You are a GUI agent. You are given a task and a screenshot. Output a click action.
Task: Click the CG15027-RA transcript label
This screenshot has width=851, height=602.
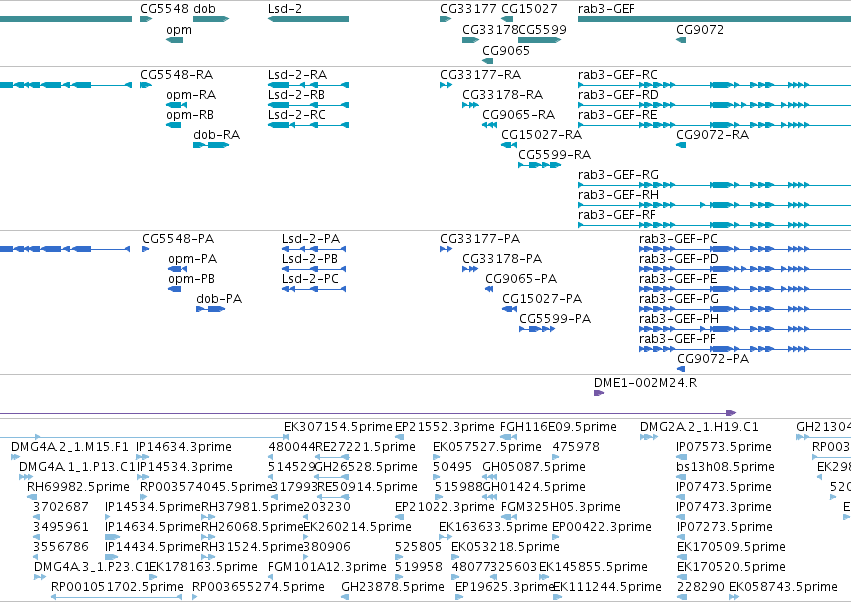pyautogui.click(x=542, y=135)
